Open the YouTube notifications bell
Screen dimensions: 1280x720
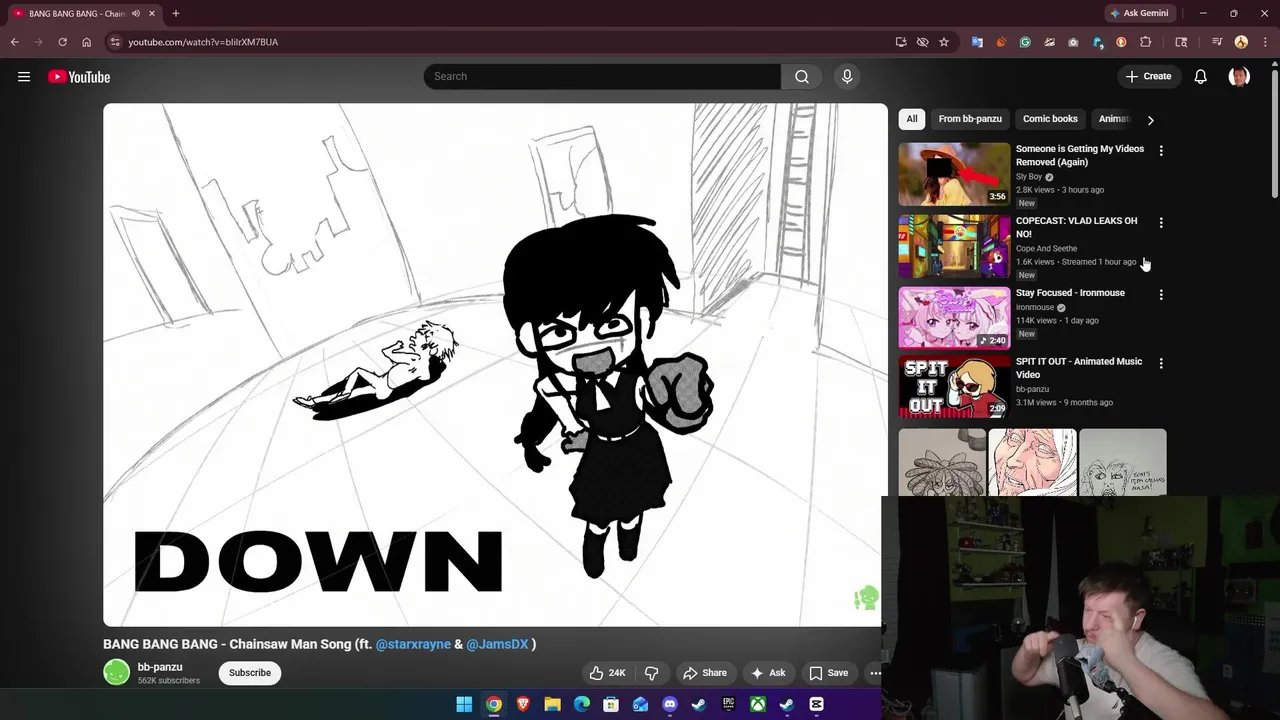click(x=1200, y=77)
